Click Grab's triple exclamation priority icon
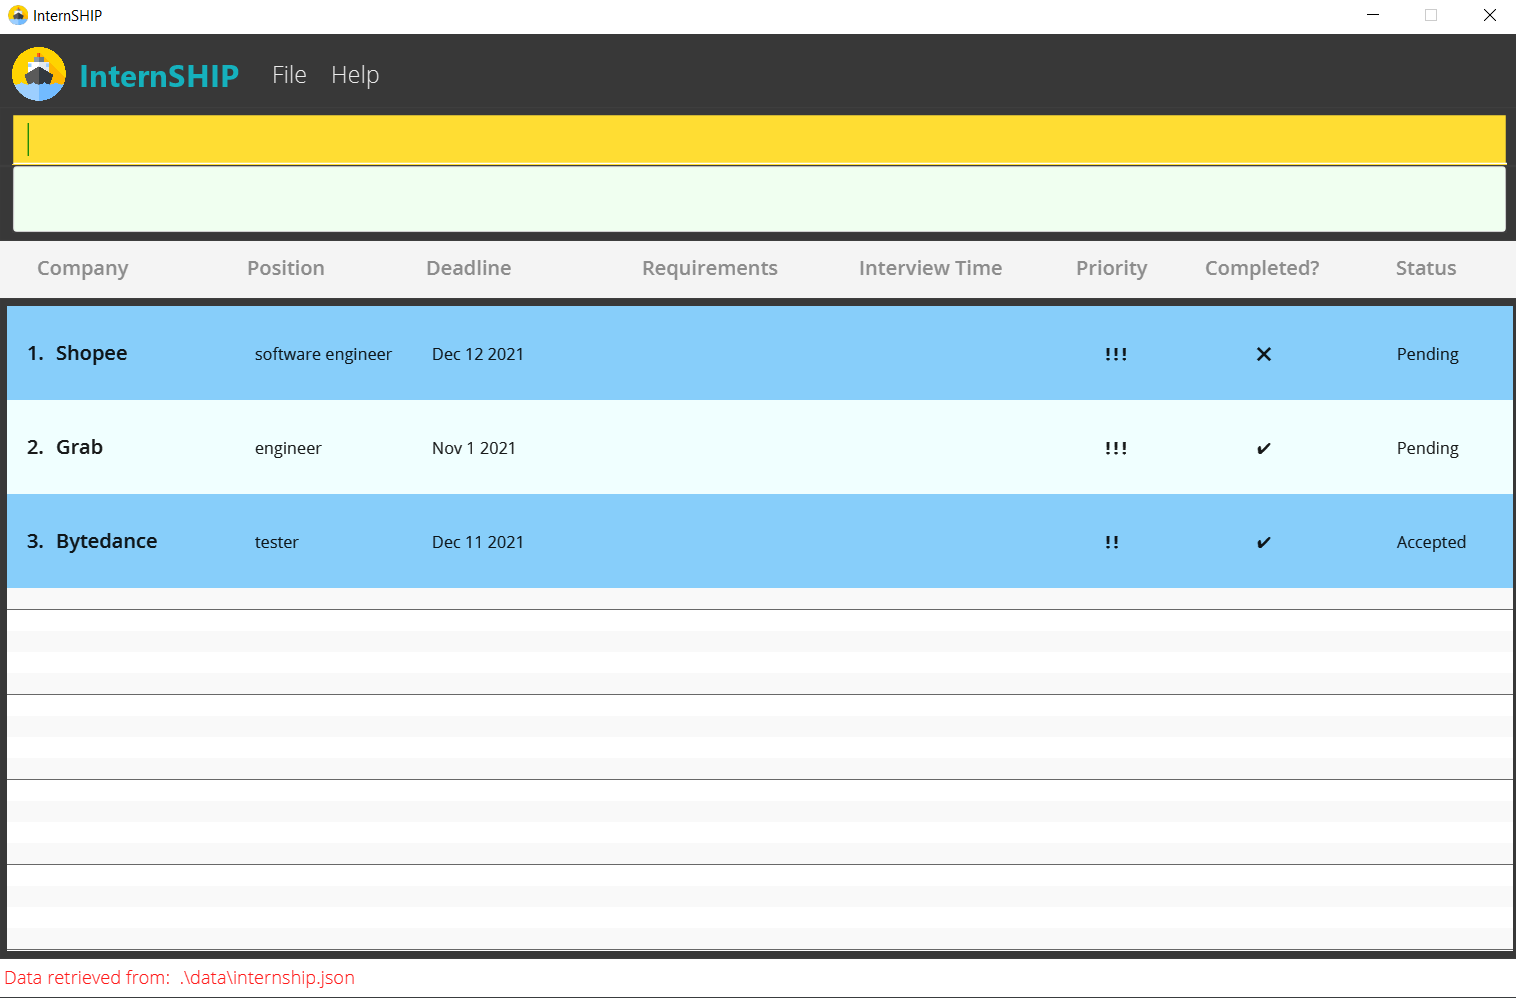Screen dimensions: 1516x998 (x=1116, y=448)
